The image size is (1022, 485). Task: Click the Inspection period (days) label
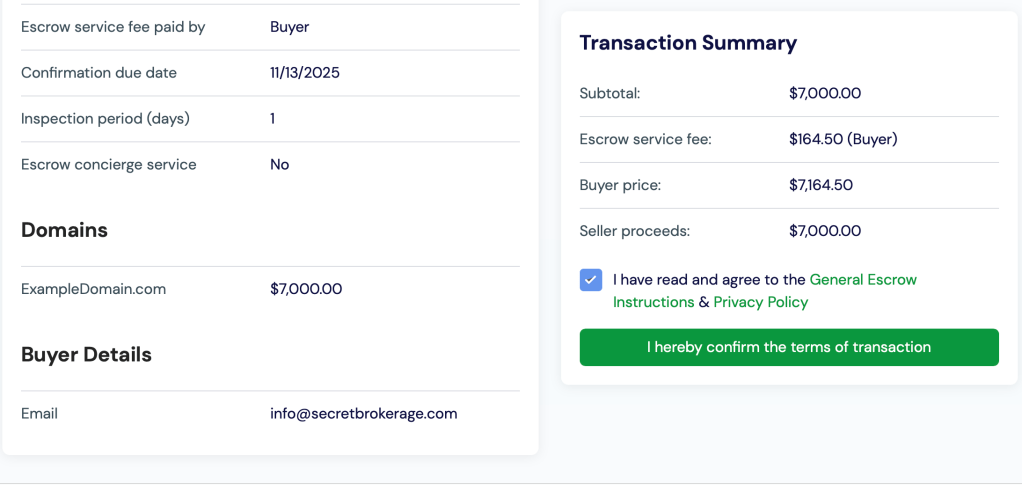(x=105, y=118)
